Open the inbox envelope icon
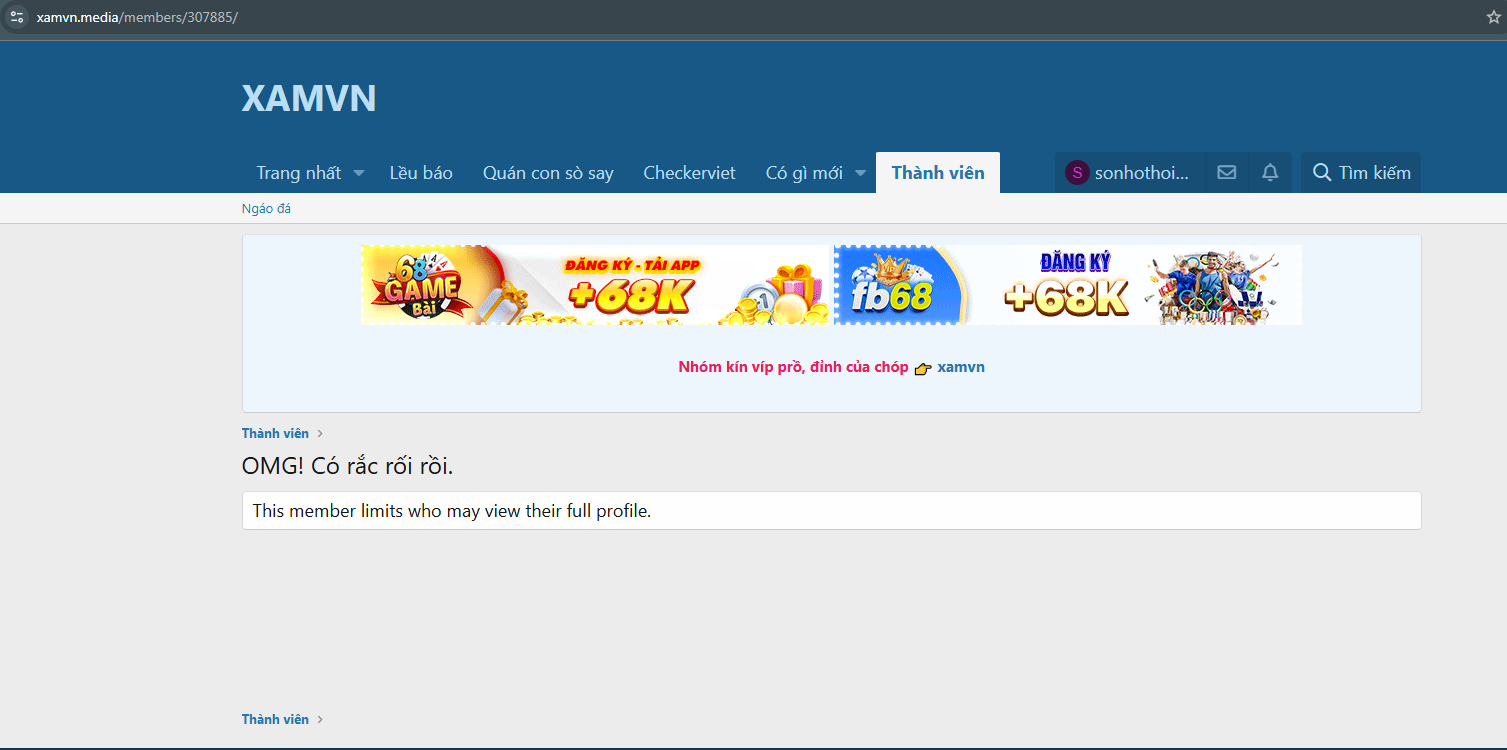Image resolution: width=1507 pixels, height=750 pixels. tap(1226, 173)
